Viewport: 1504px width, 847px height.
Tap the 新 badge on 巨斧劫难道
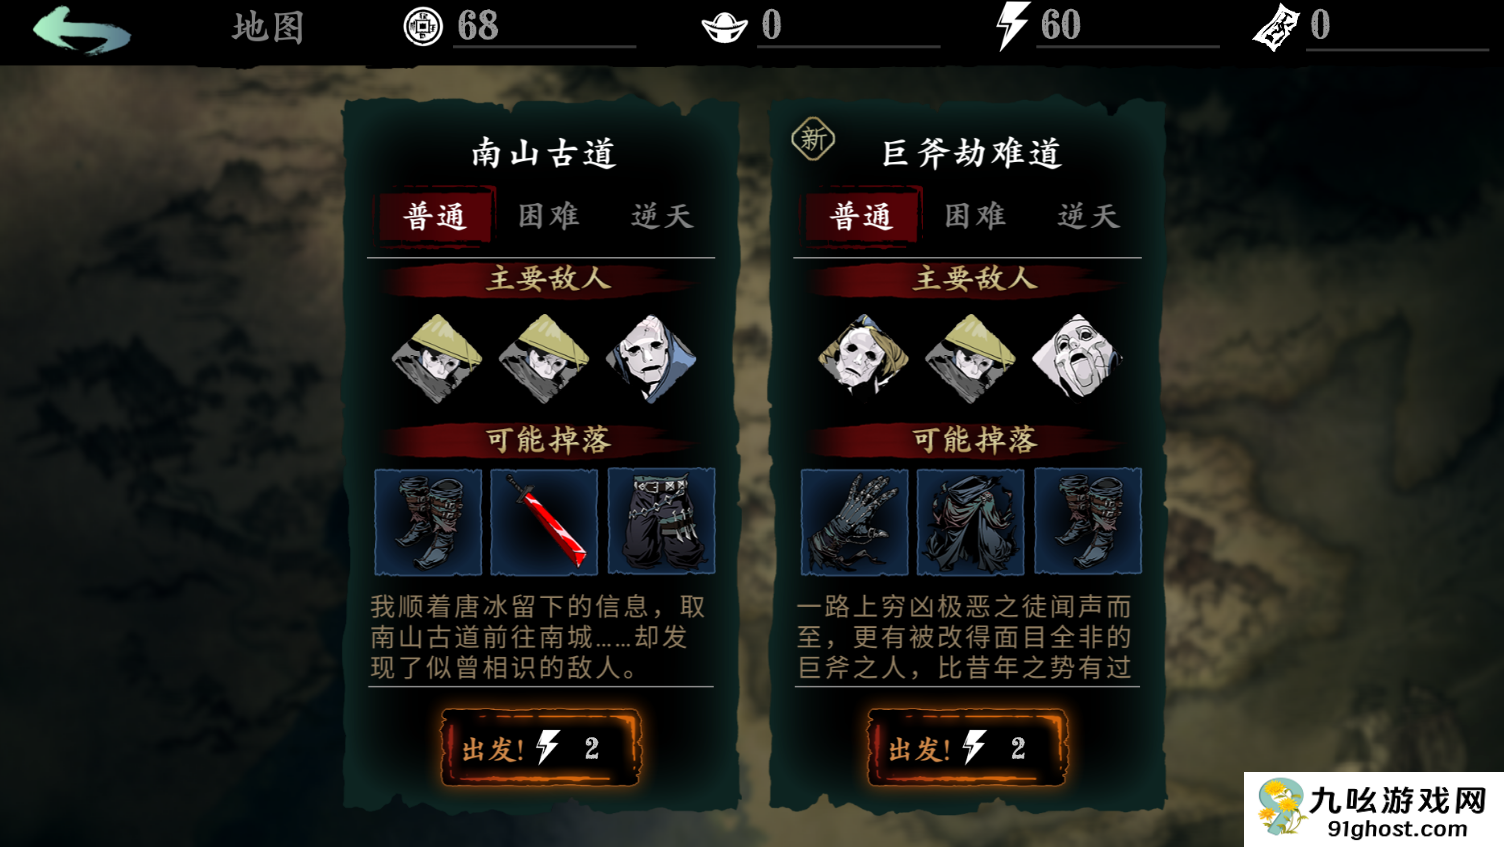(x=813, y=139)
